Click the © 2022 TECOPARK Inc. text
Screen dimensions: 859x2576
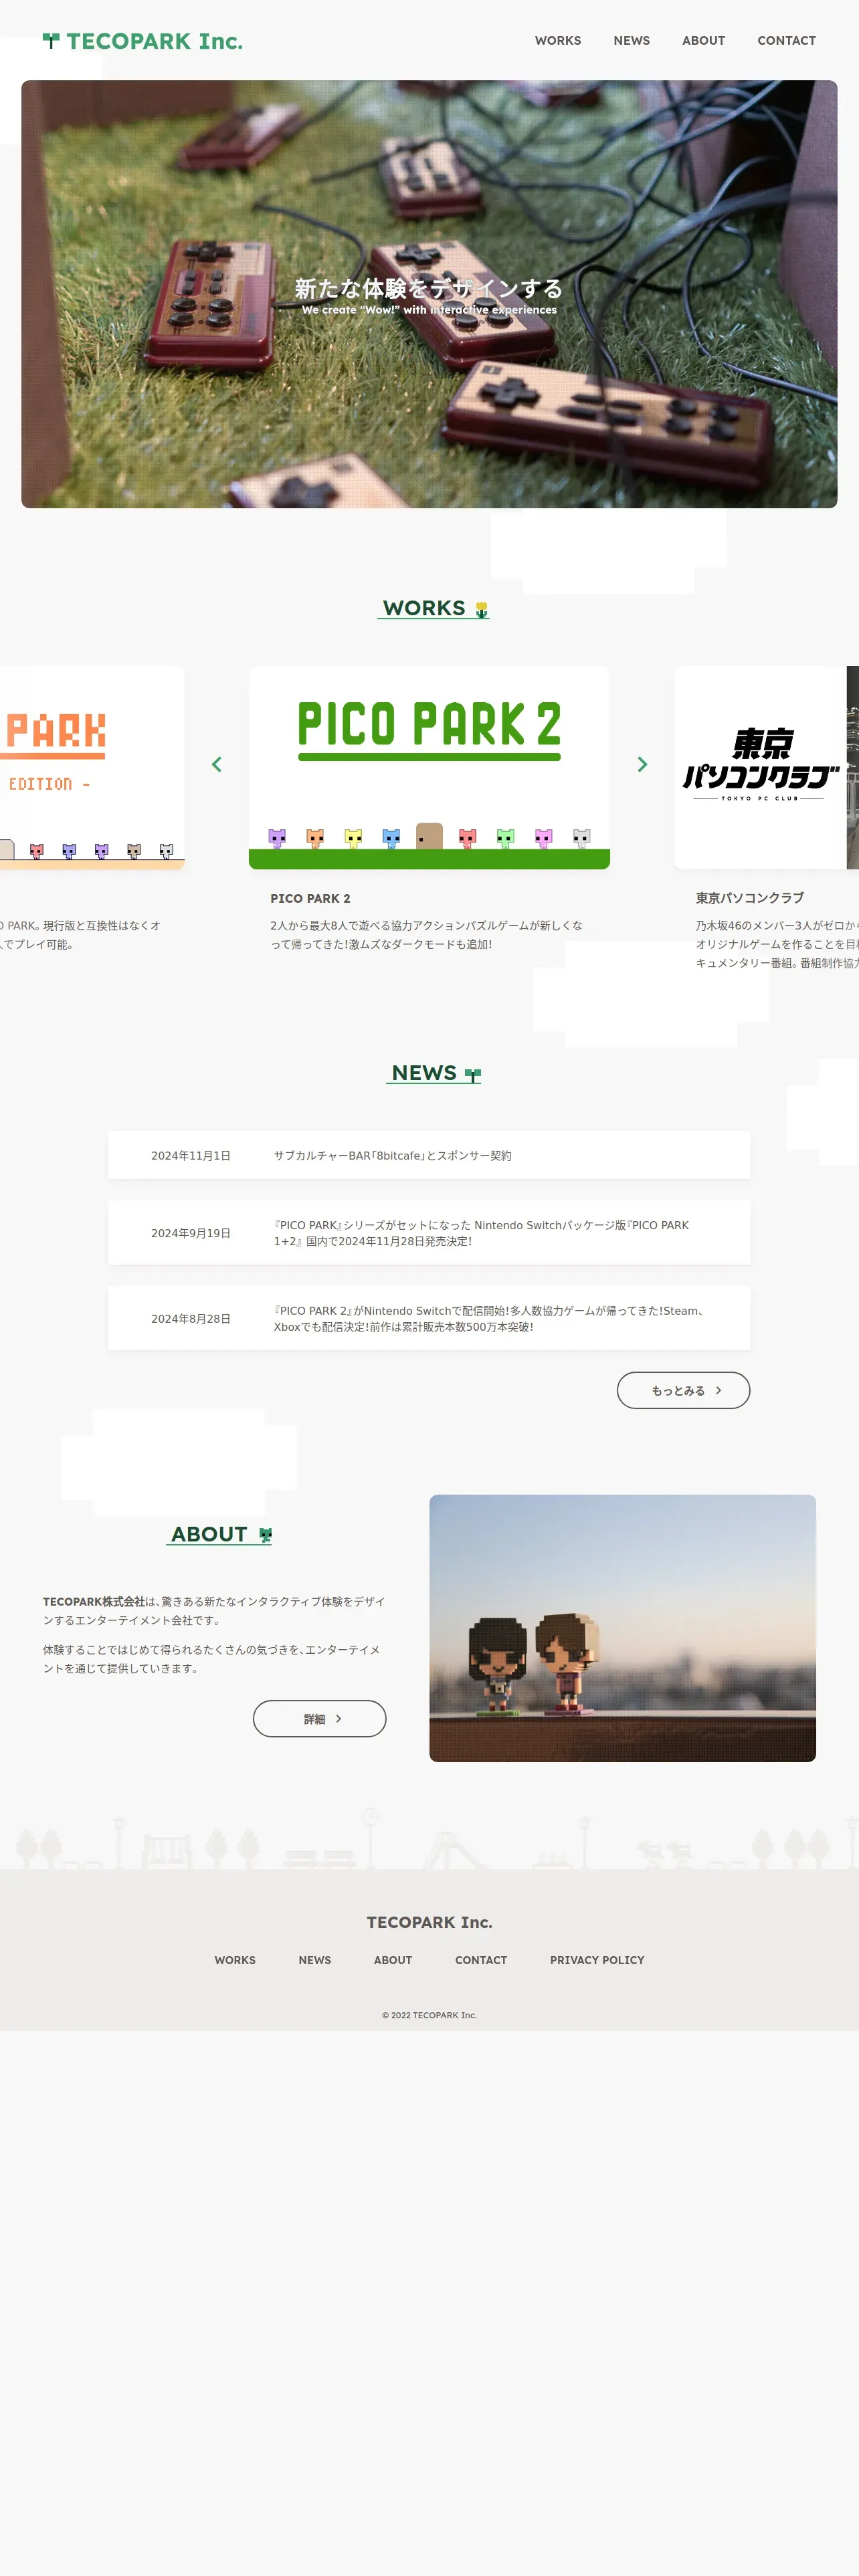coord(429,2015)
